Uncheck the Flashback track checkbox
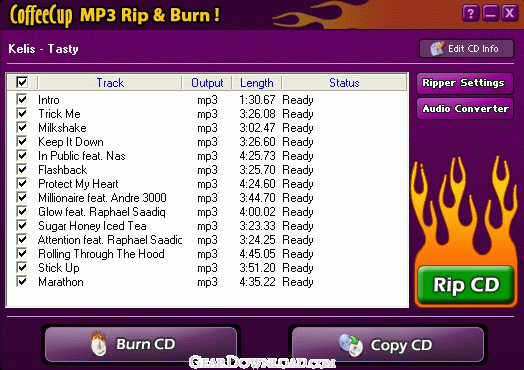 point(22,169)
